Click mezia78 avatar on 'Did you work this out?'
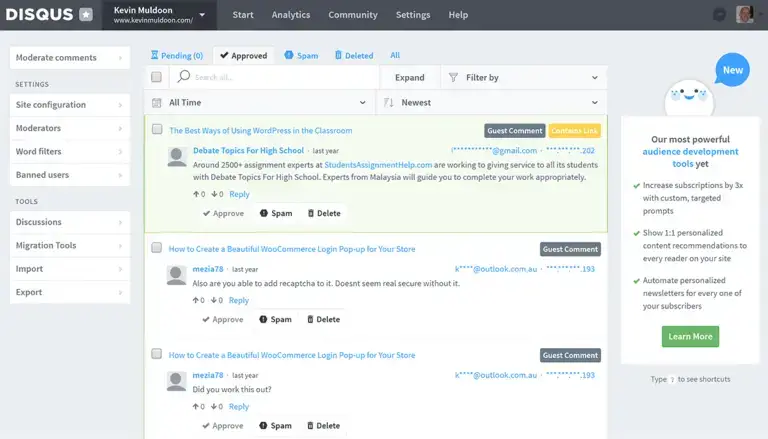768x439 pixels. coord(176,382)
